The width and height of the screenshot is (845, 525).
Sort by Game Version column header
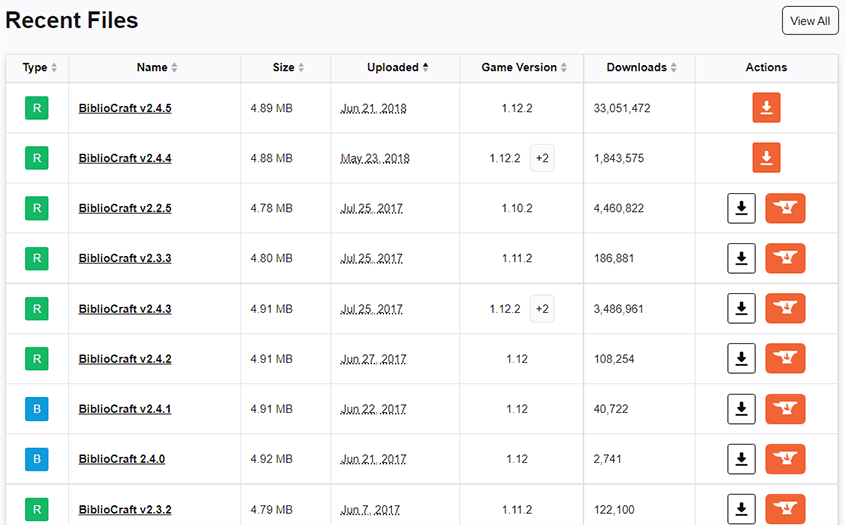(x=524, y=68)
